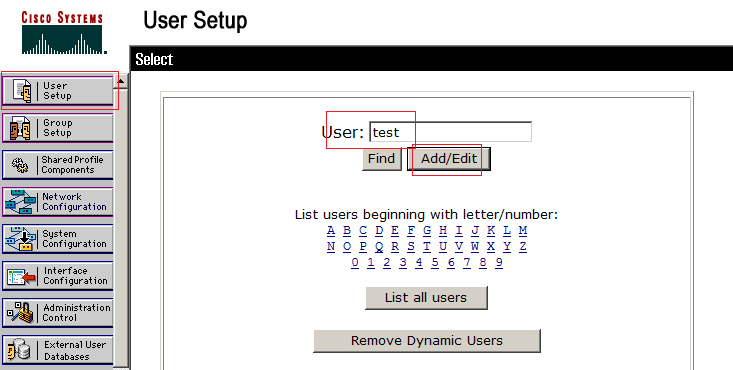This screenshot has height=370, width=733.
Task: List users beginning with letter Z
Action: coord(523,247)
